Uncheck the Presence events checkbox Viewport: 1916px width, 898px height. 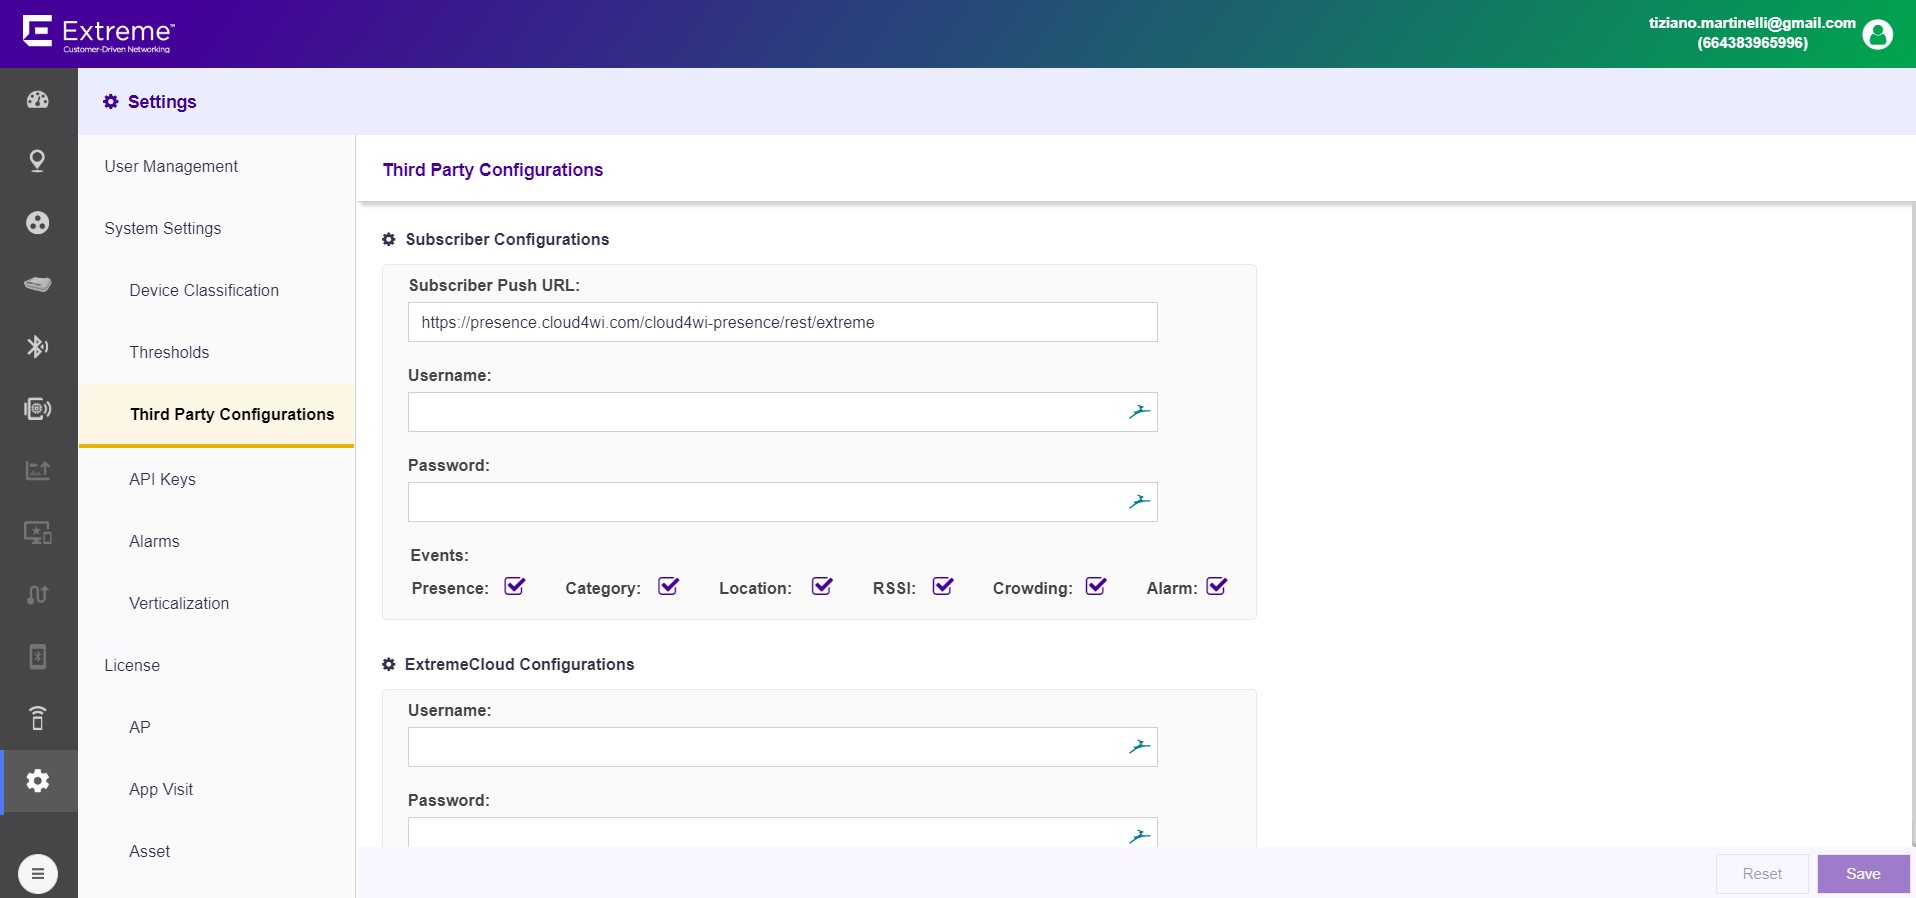pyautogui.click(x=515, y=587)
